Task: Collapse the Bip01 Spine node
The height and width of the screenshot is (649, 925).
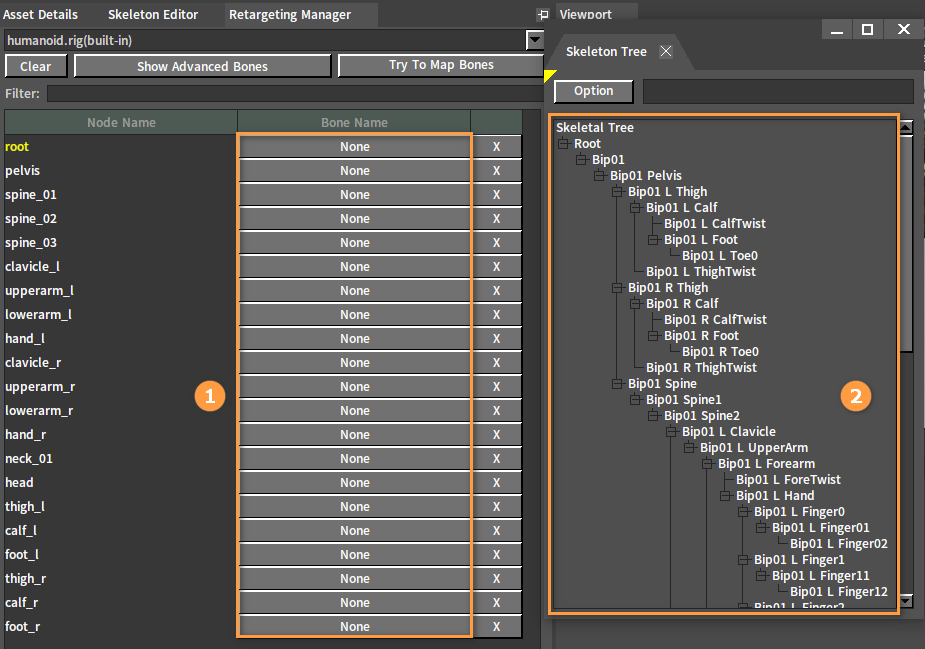Action: click(617, 384)
